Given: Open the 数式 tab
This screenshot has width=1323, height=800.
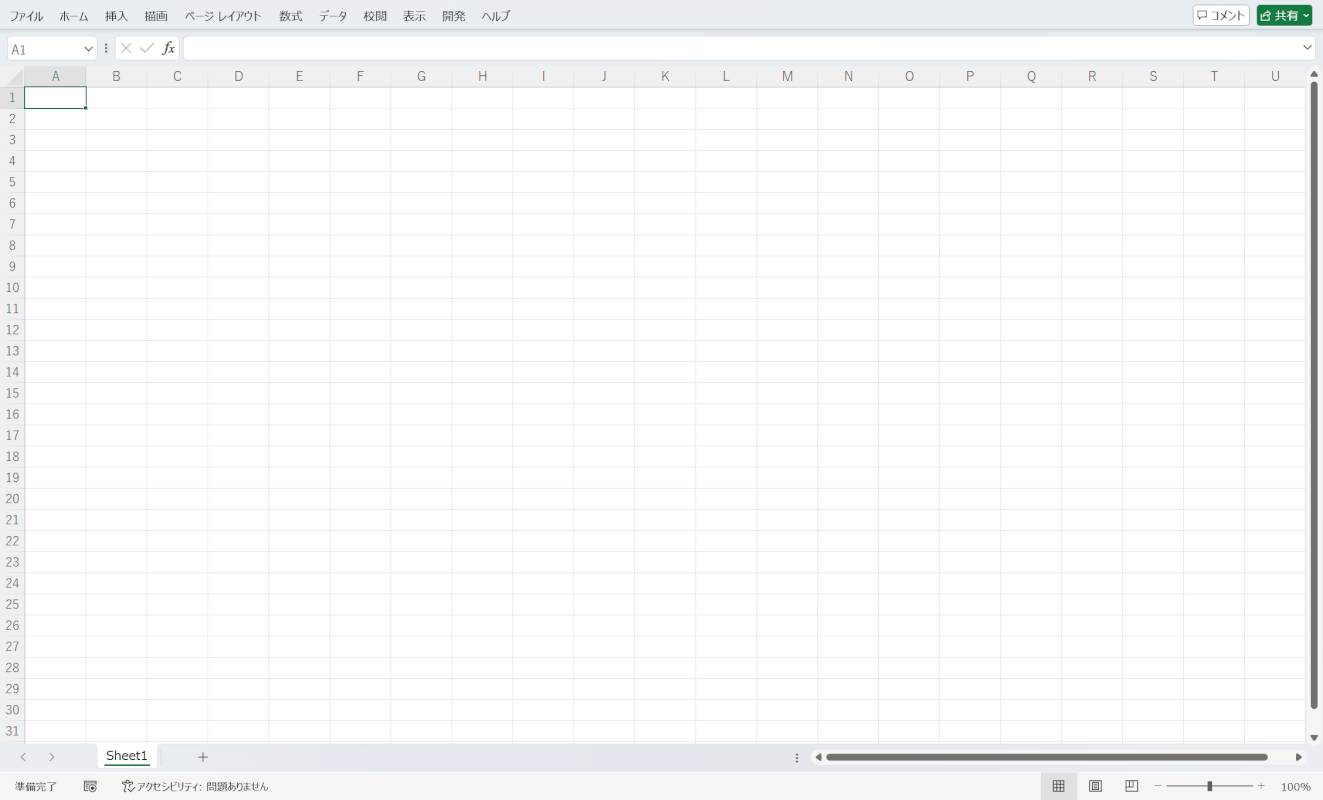Looking at the screenshot, I should click(291, 16).
